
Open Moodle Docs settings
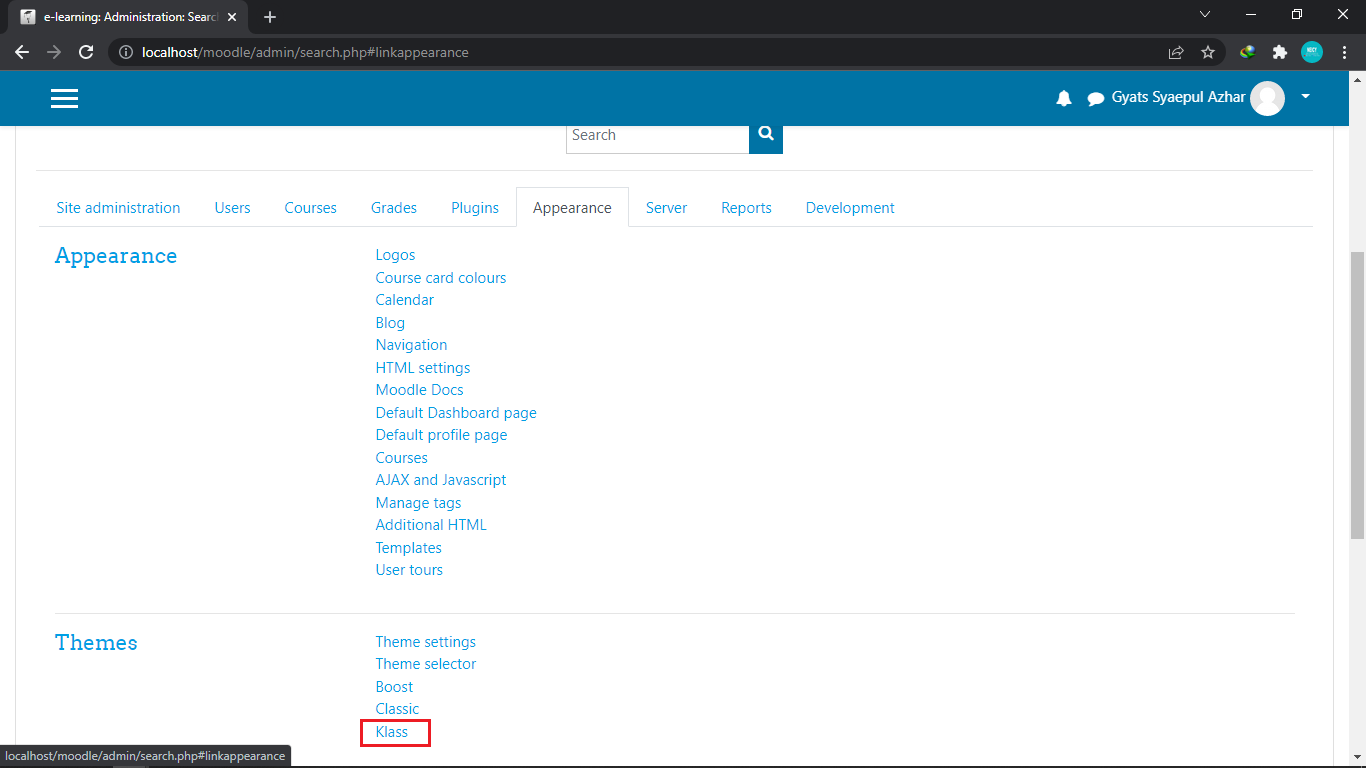pos(420,390)
